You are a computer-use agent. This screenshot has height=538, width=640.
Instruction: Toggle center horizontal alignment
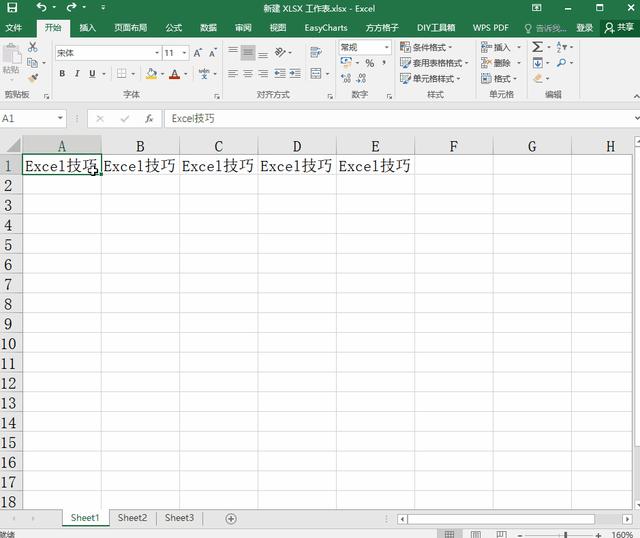(248, 74)
